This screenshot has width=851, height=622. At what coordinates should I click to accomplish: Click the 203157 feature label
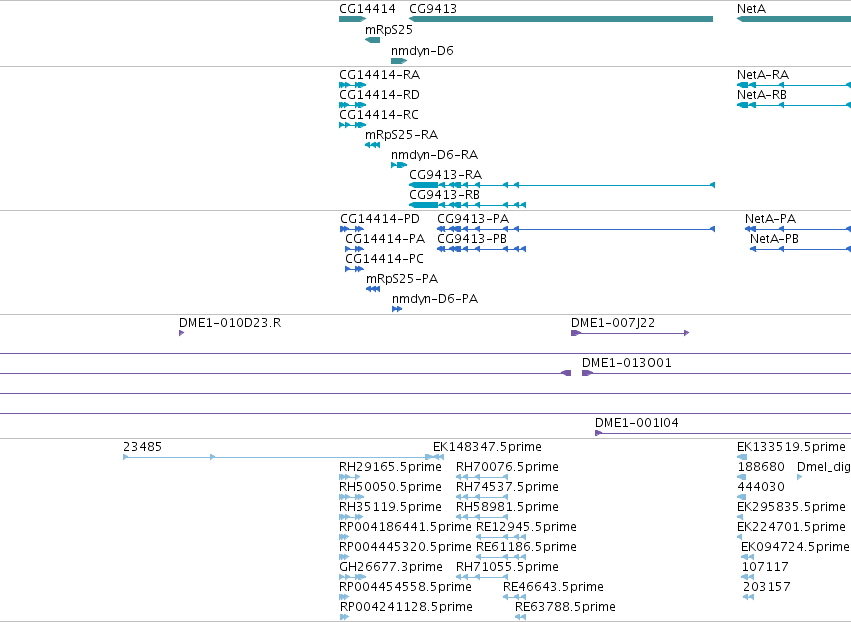[766, 587]
